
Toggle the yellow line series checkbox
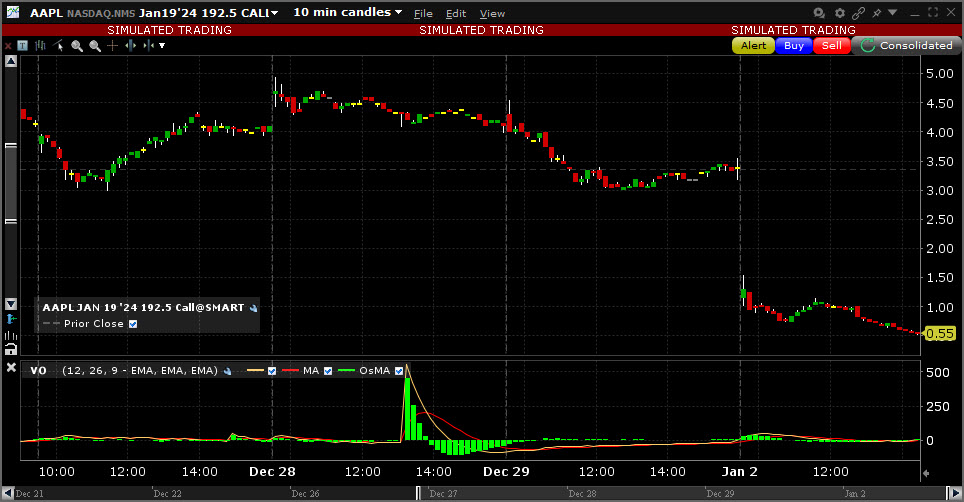click(x=272, y=371)
